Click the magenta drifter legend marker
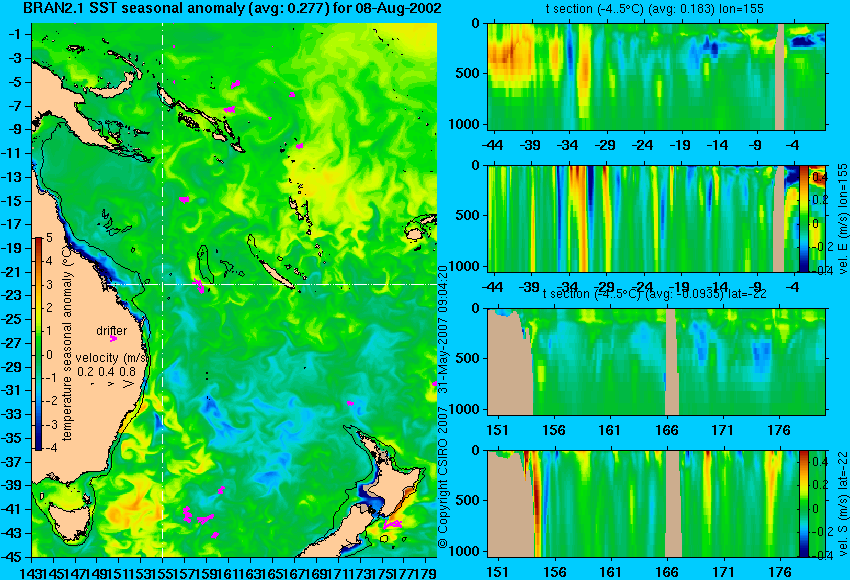 click(x=113, y=339)
